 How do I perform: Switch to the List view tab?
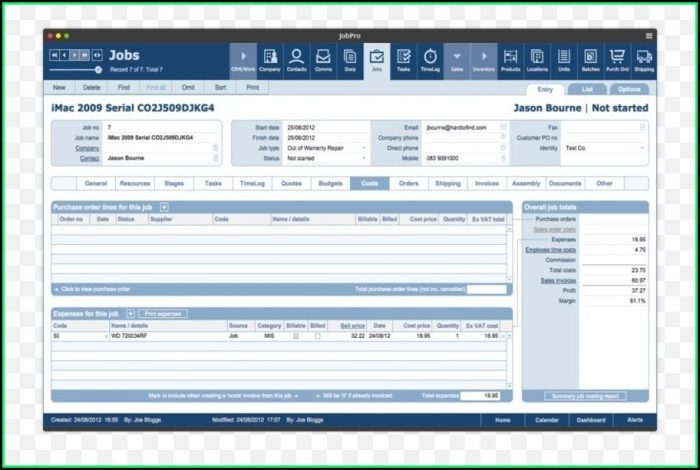pos(587,89)
